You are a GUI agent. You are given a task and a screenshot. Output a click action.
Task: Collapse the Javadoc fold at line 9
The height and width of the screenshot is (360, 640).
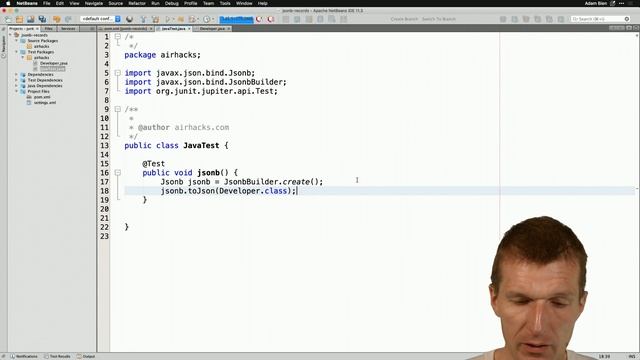[x=118, y=109]
